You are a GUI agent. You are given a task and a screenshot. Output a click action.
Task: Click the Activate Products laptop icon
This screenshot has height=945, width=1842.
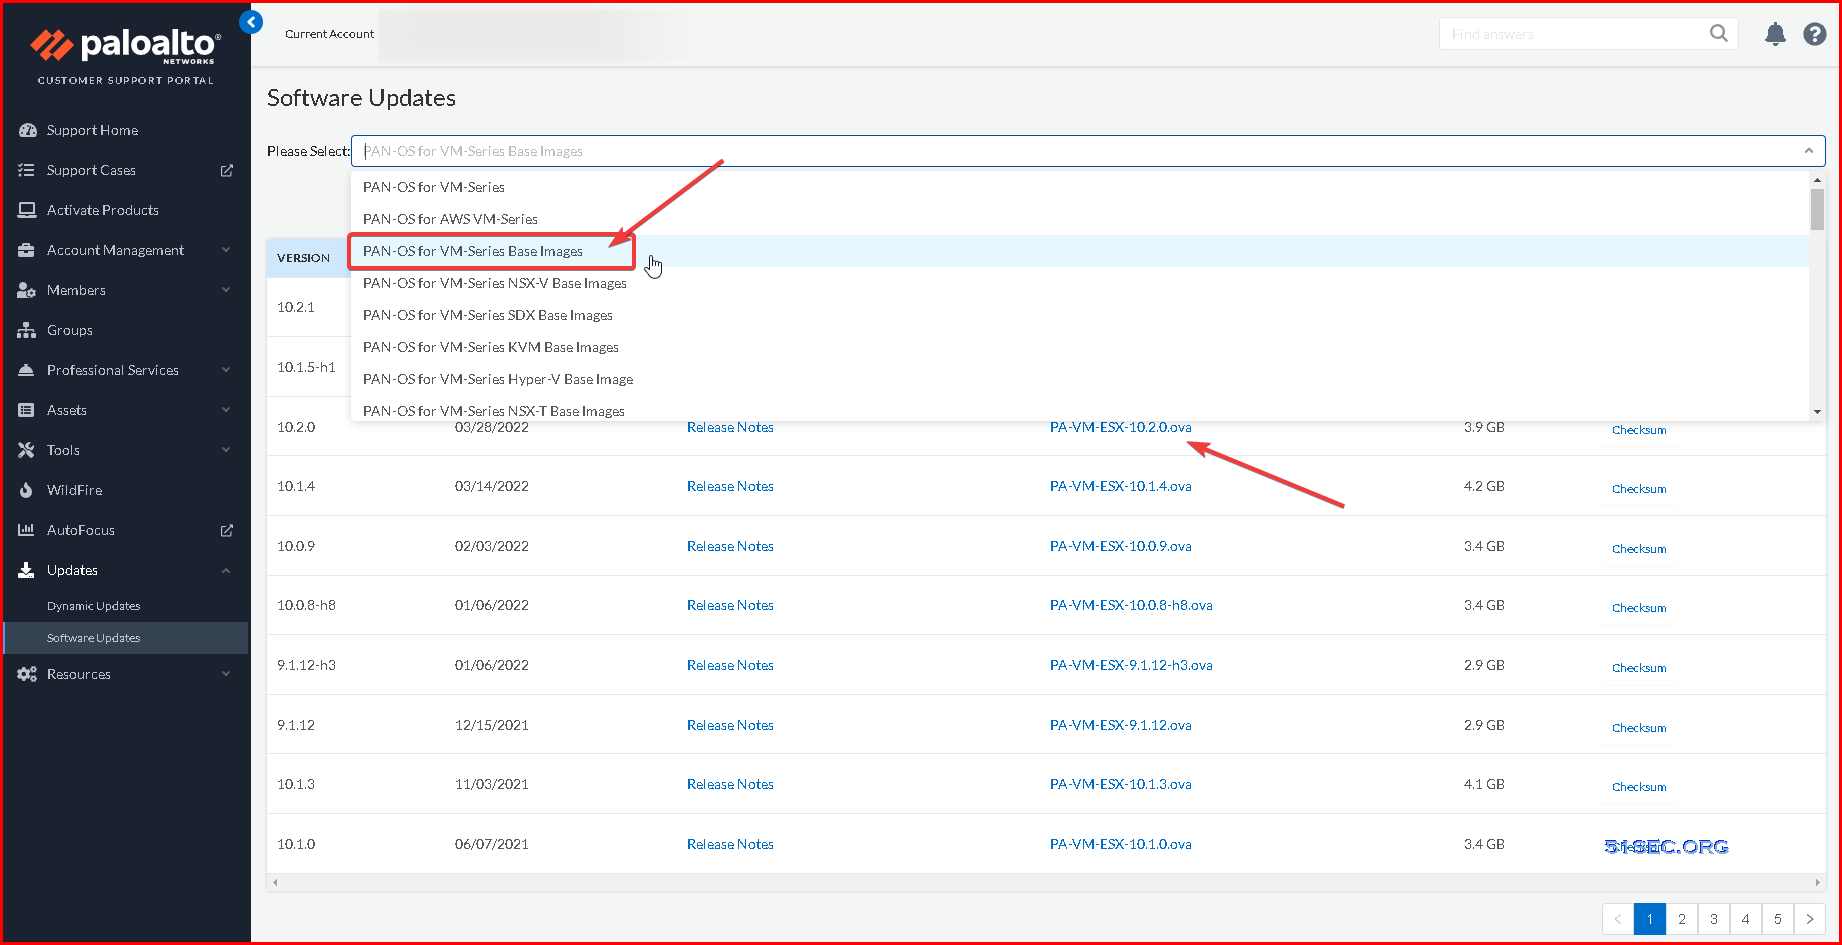[x=27, y=210]
